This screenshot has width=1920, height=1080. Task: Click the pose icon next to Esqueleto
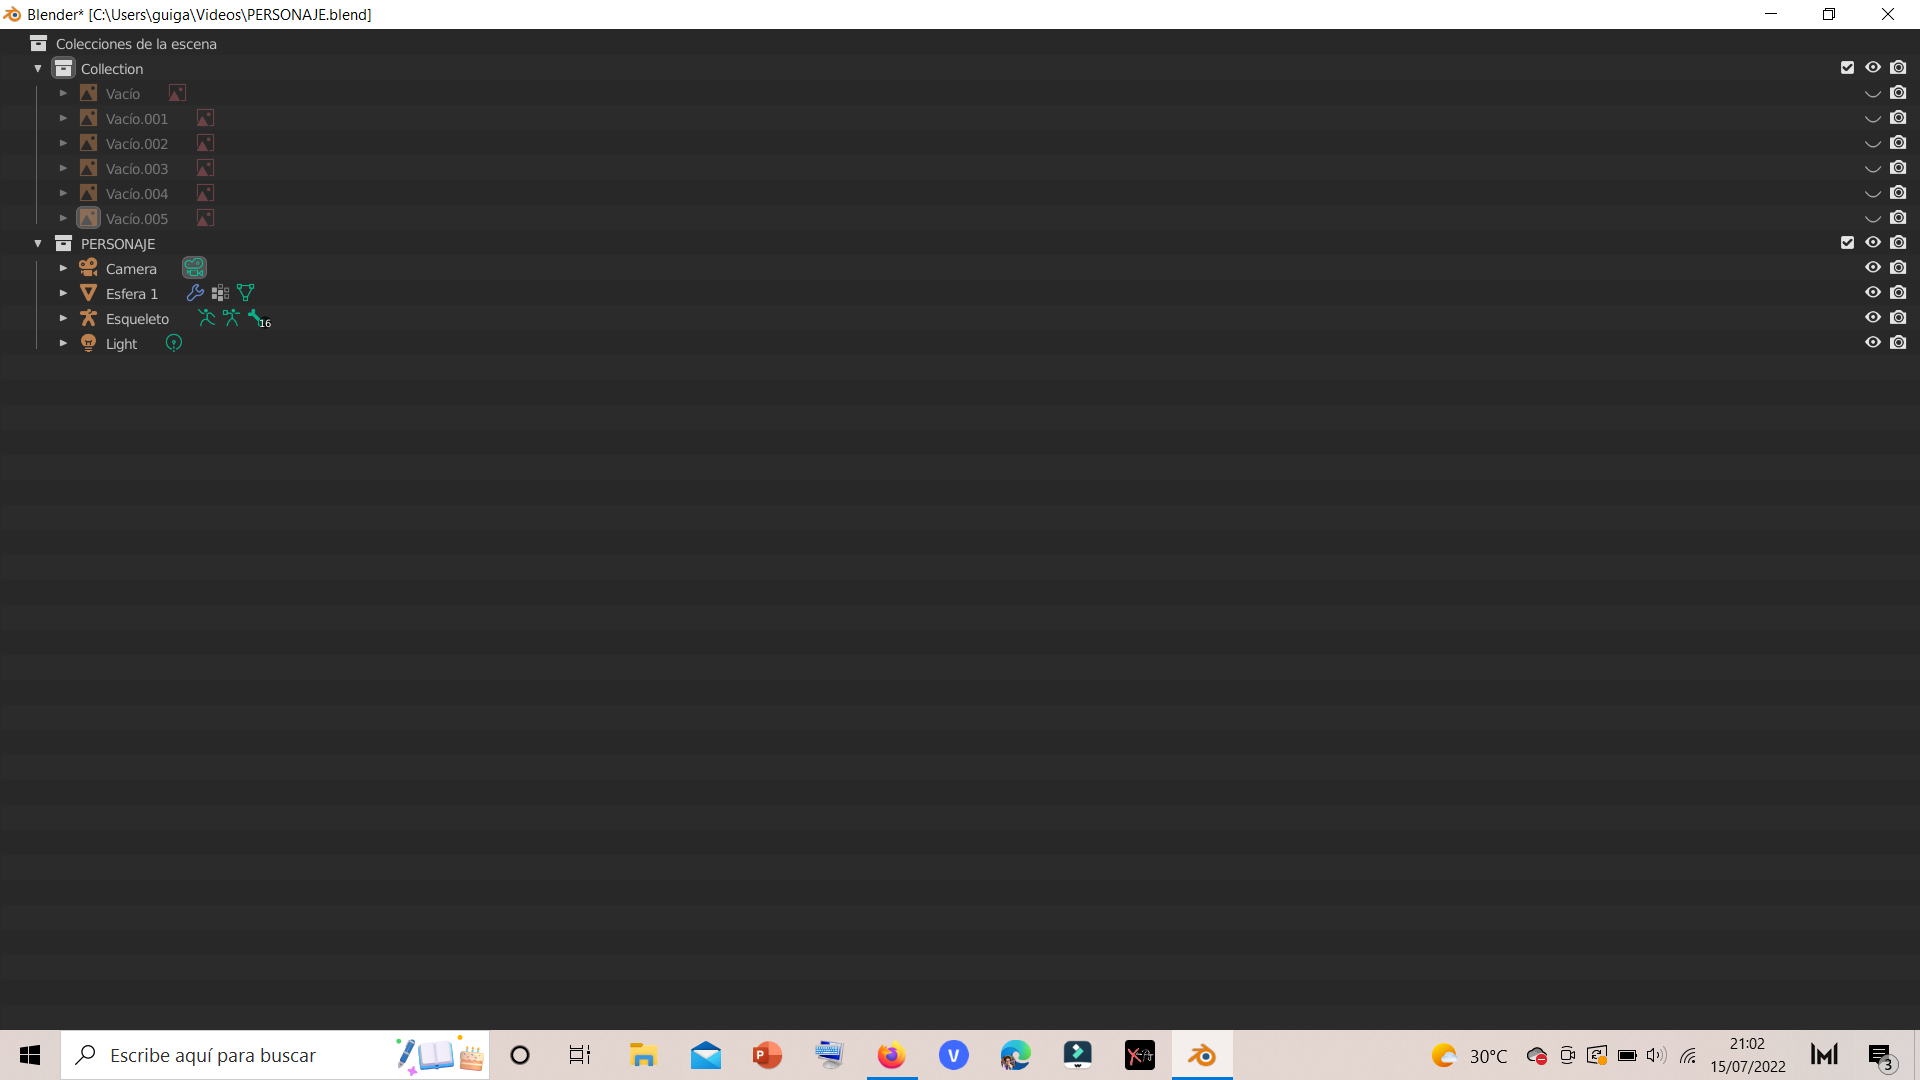206,318
